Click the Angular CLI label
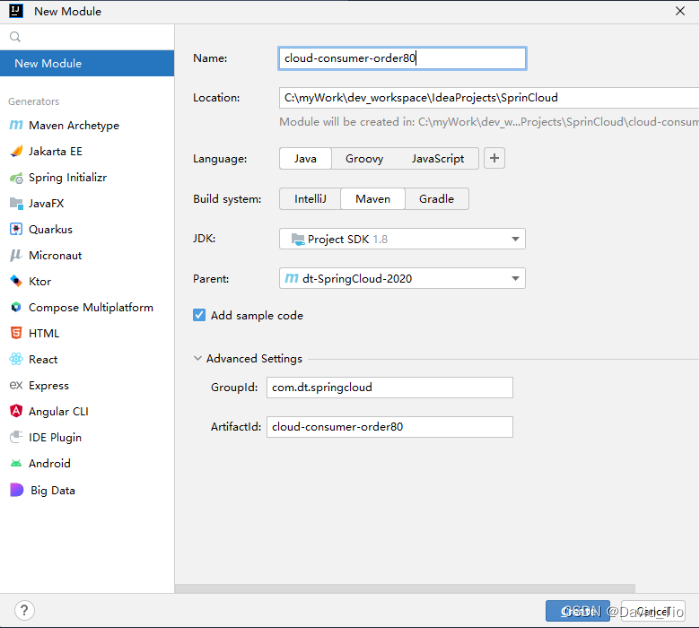 click(x=58, y=411)
